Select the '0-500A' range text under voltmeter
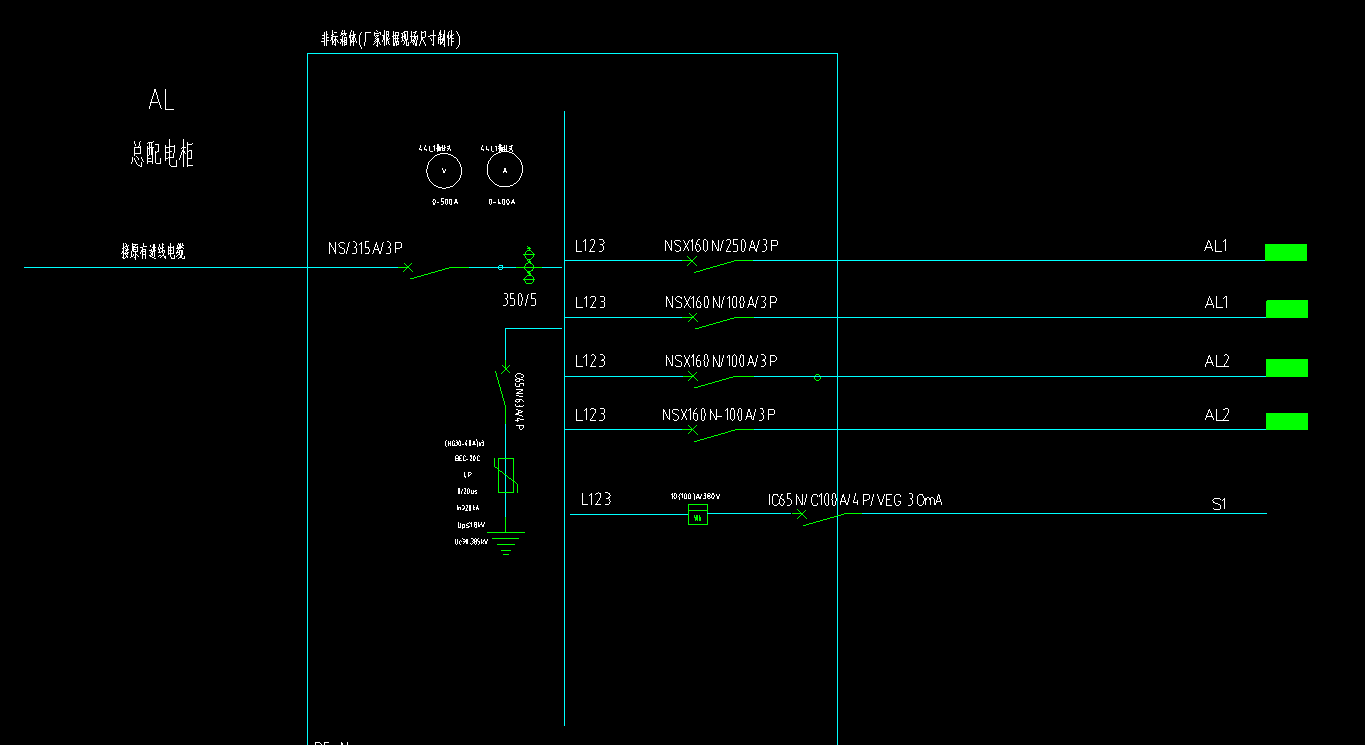The image size is (1365, 745). [x=444, y=202]
